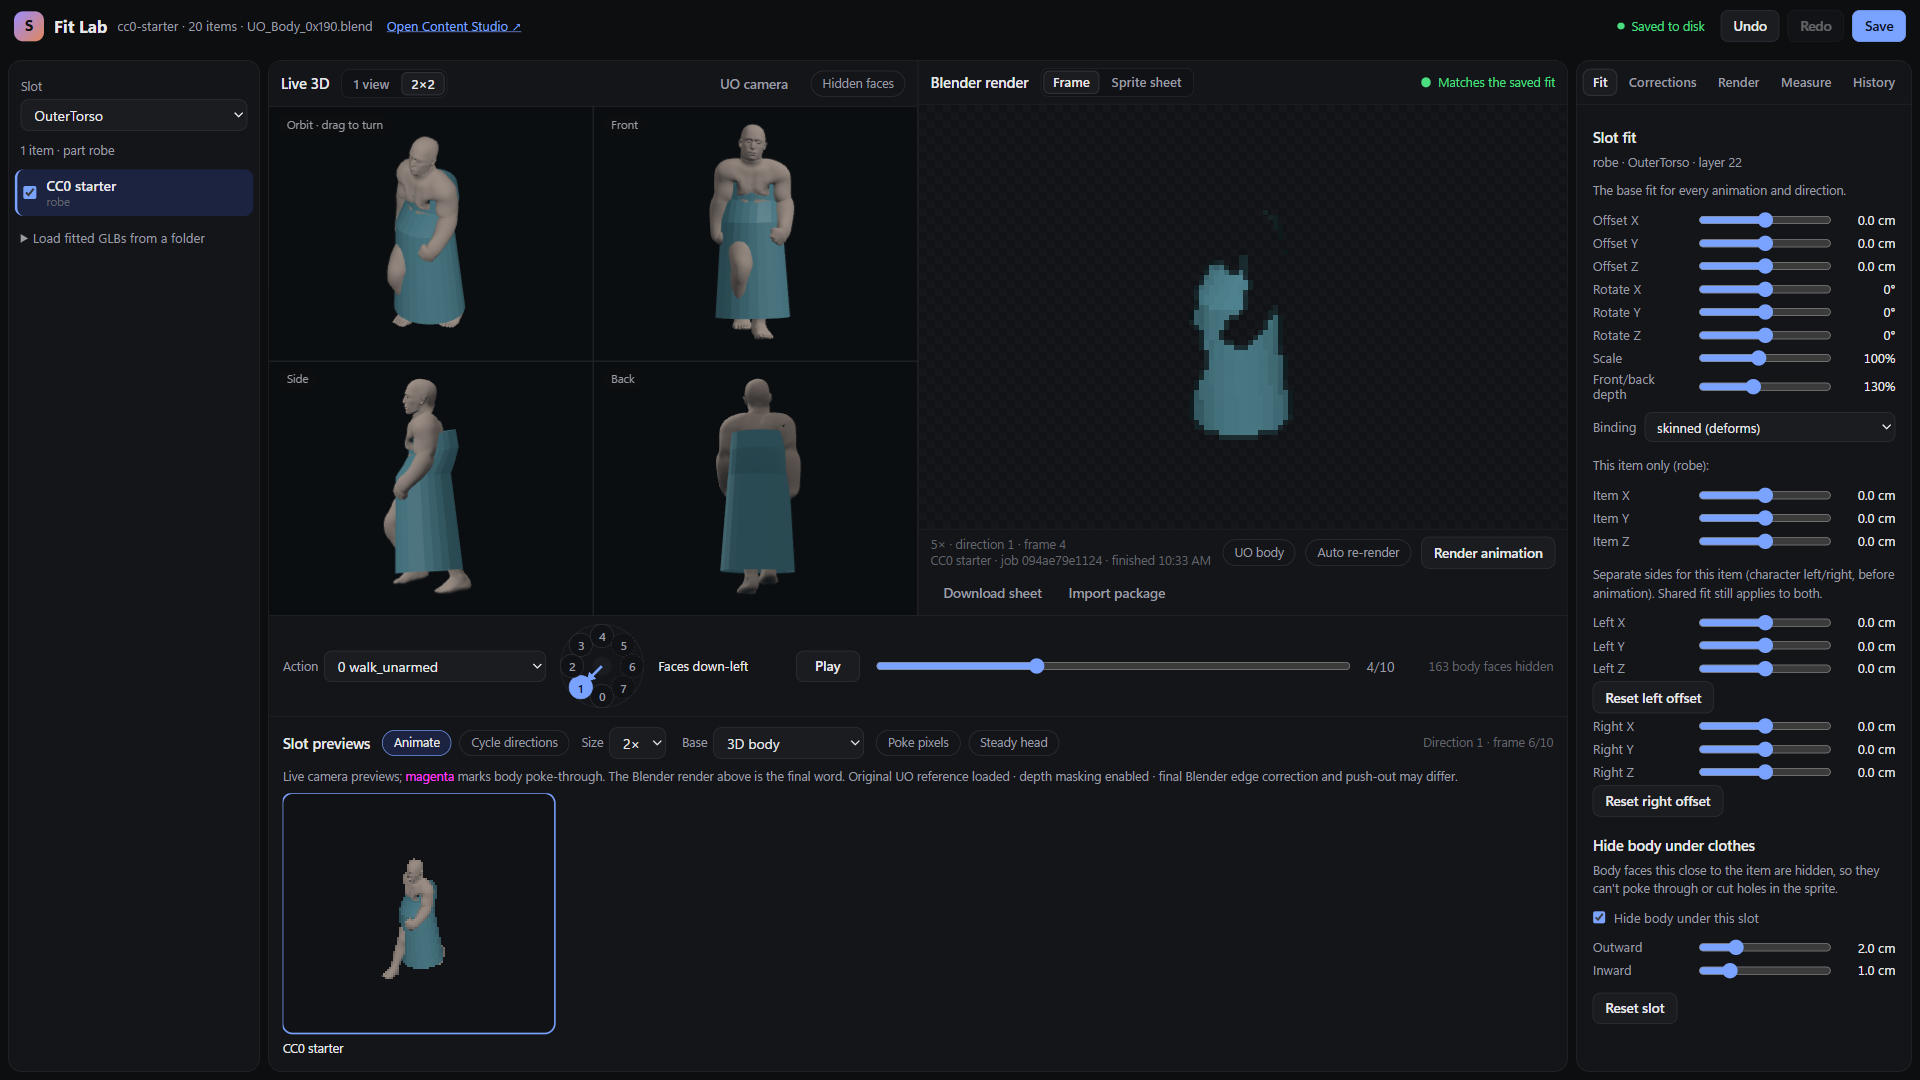Toggle Poke pixels preview option

tap(918, 743)
